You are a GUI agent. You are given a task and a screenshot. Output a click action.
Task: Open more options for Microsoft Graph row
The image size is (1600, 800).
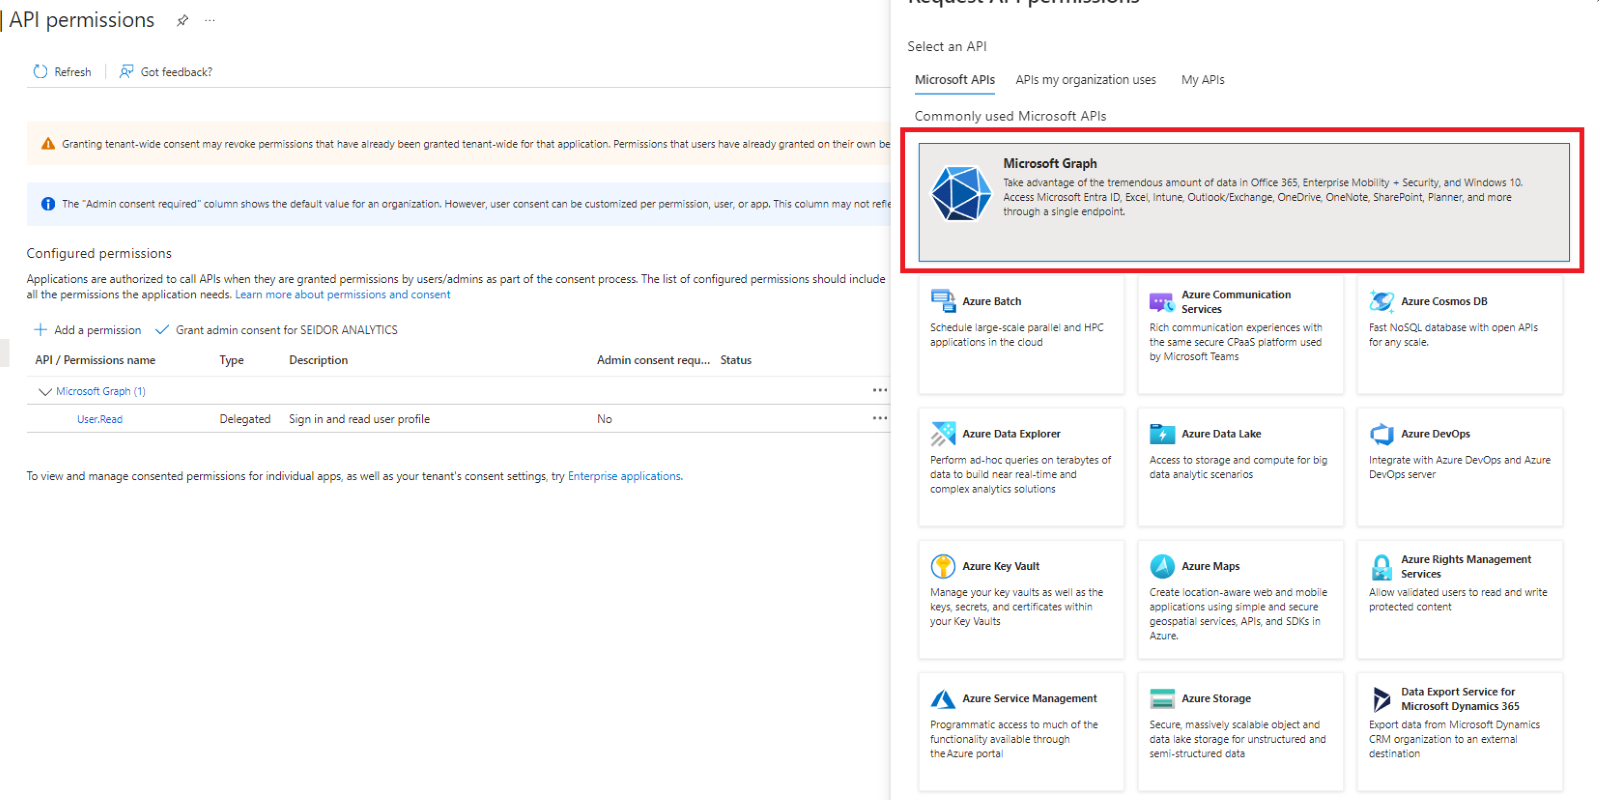pyautogui.click(x=879, y=391)
